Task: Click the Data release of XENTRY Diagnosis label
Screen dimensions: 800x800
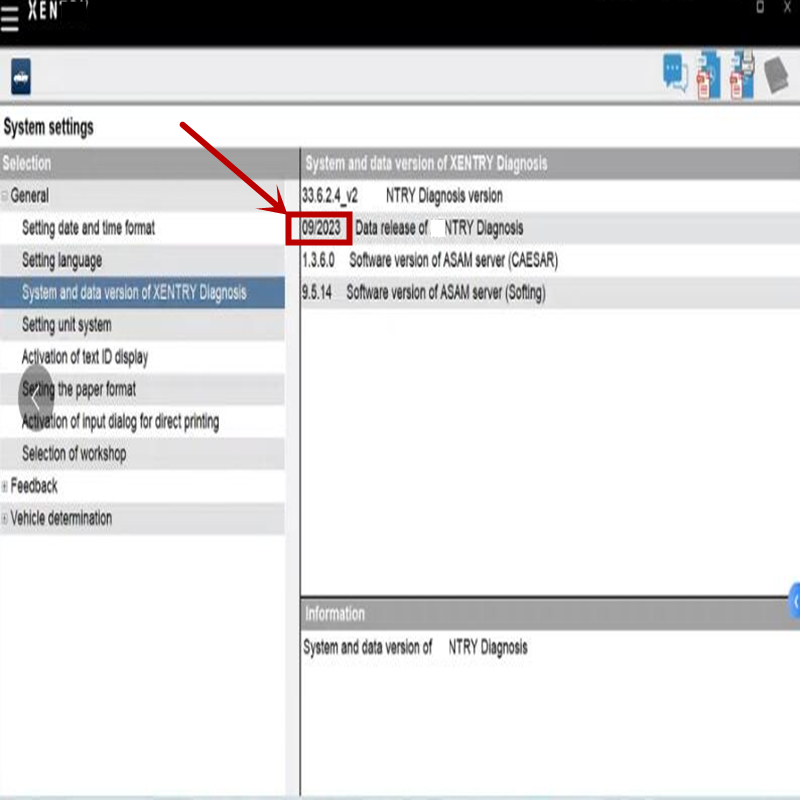Action: click(x=439, y=228)
